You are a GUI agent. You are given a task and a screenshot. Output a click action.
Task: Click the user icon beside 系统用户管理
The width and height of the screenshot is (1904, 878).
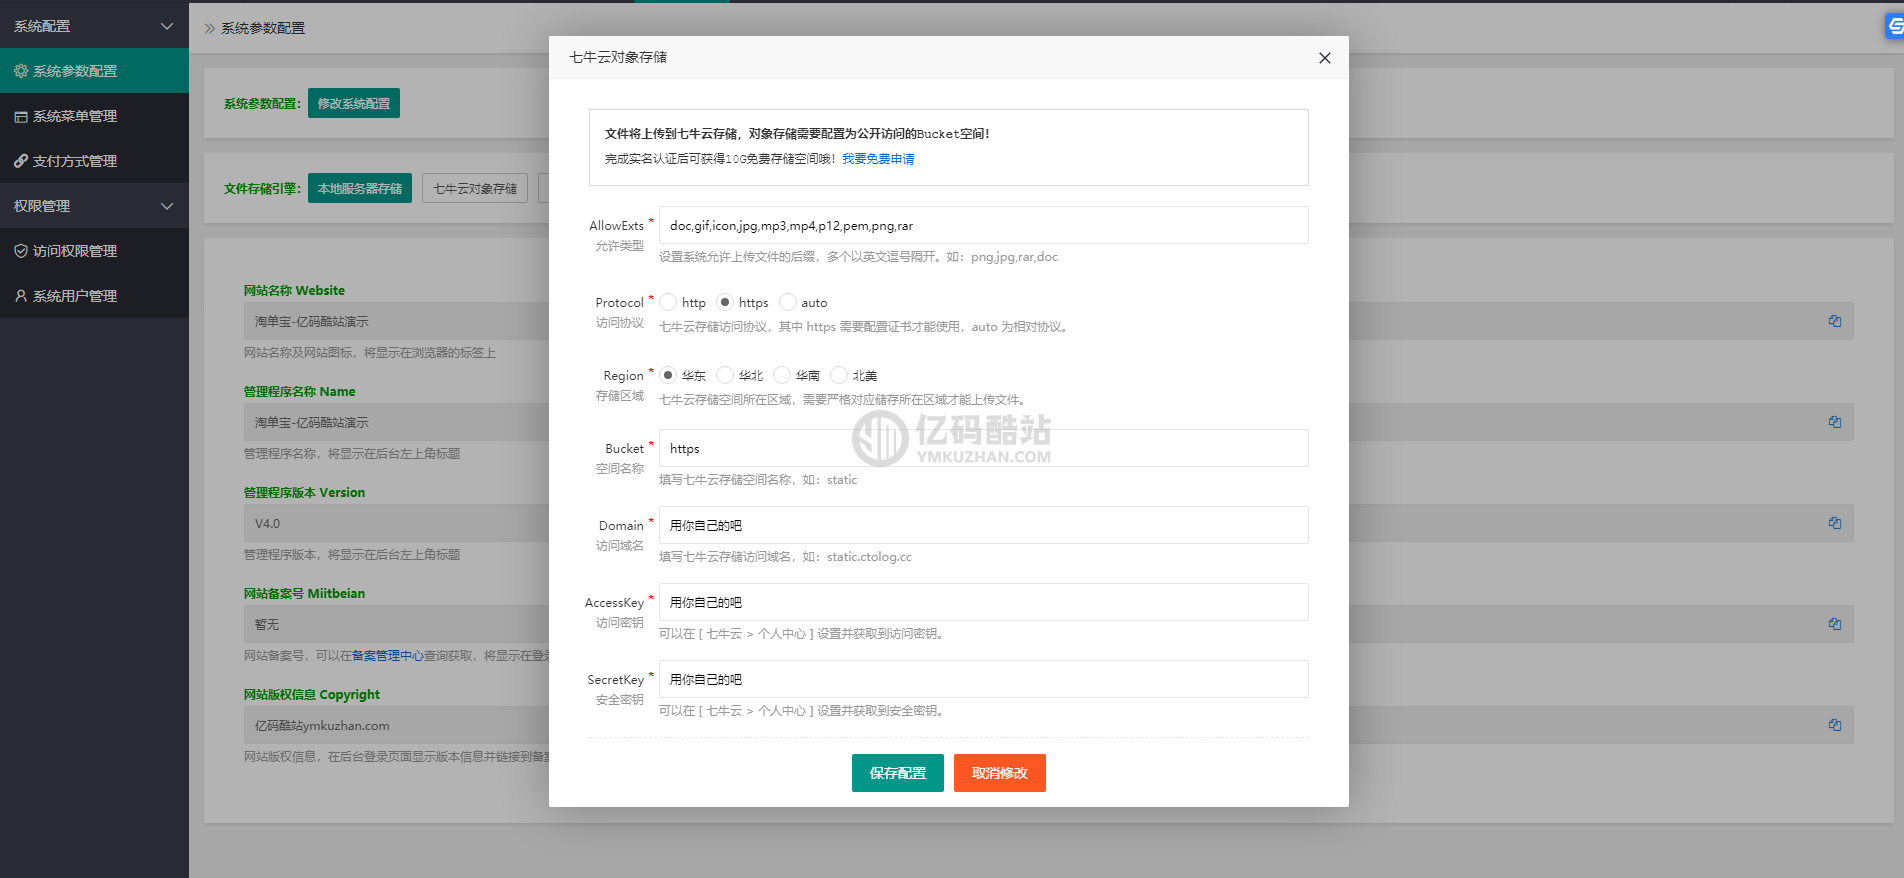21,296
